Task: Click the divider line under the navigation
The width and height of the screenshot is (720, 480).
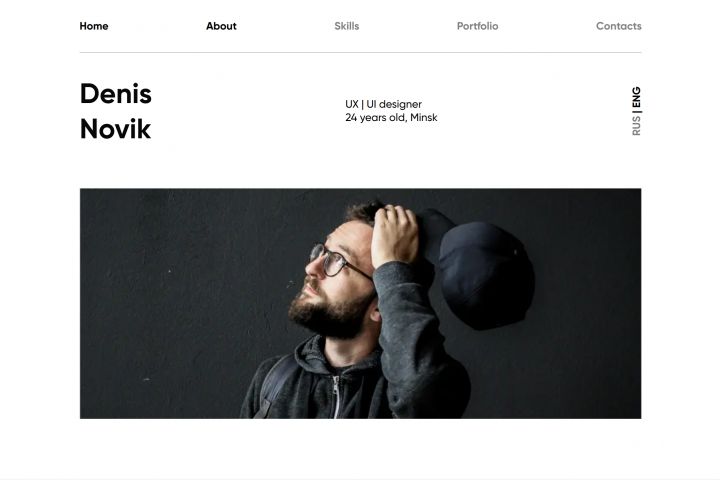Action: (x=360, y=52)
